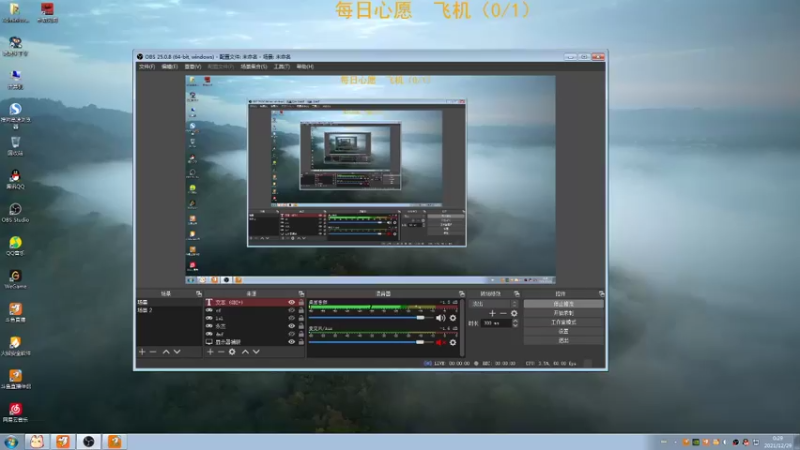800x450 pixels.
Task: Adjust transition duration stepper arrows
Action: tap(515, 323)
